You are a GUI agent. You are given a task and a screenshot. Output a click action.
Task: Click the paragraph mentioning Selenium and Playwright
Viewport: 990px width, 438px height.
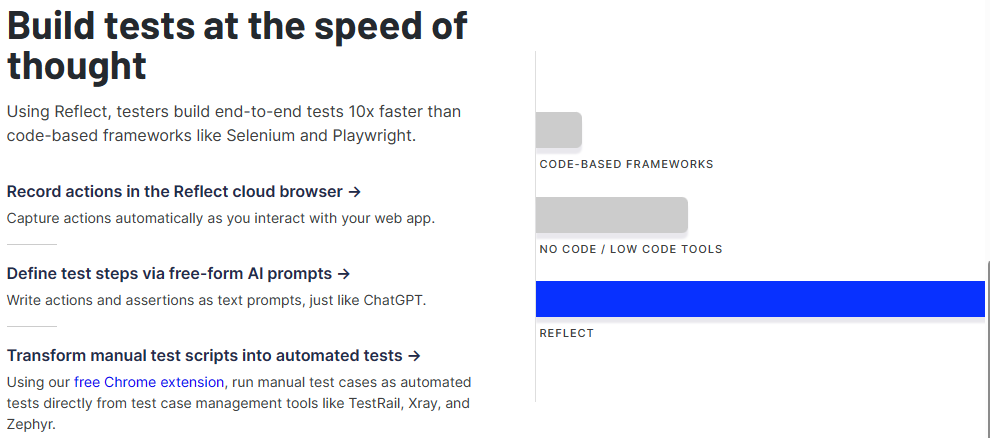(234, 124)
